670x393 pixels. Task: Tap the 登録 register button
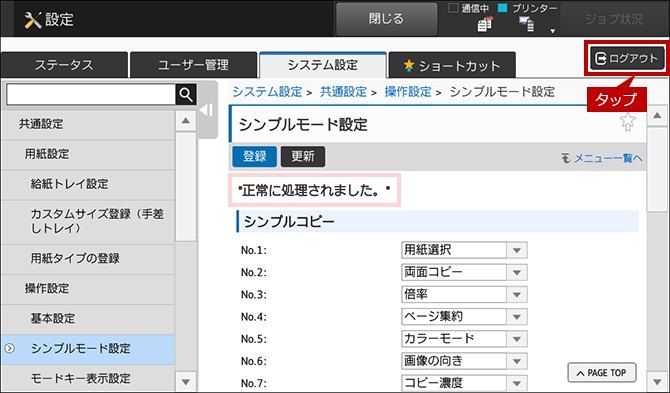[x=255, y=156]
